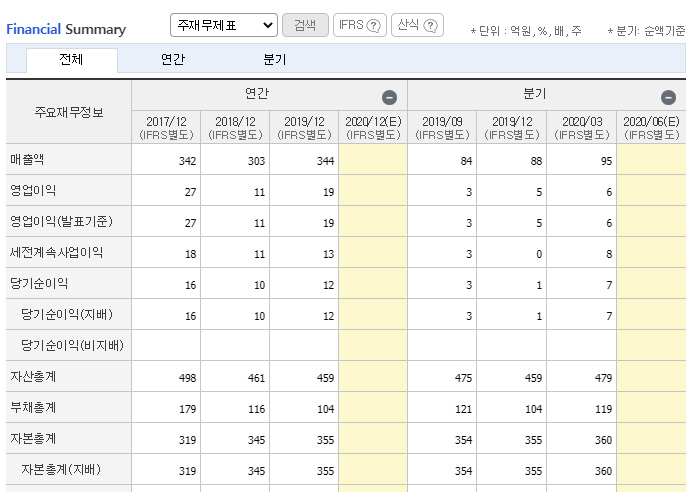Viewport: 696px width, 492px height.
Task: Click 매출액 value 344 for 2019/12
Action: (325, 161)
